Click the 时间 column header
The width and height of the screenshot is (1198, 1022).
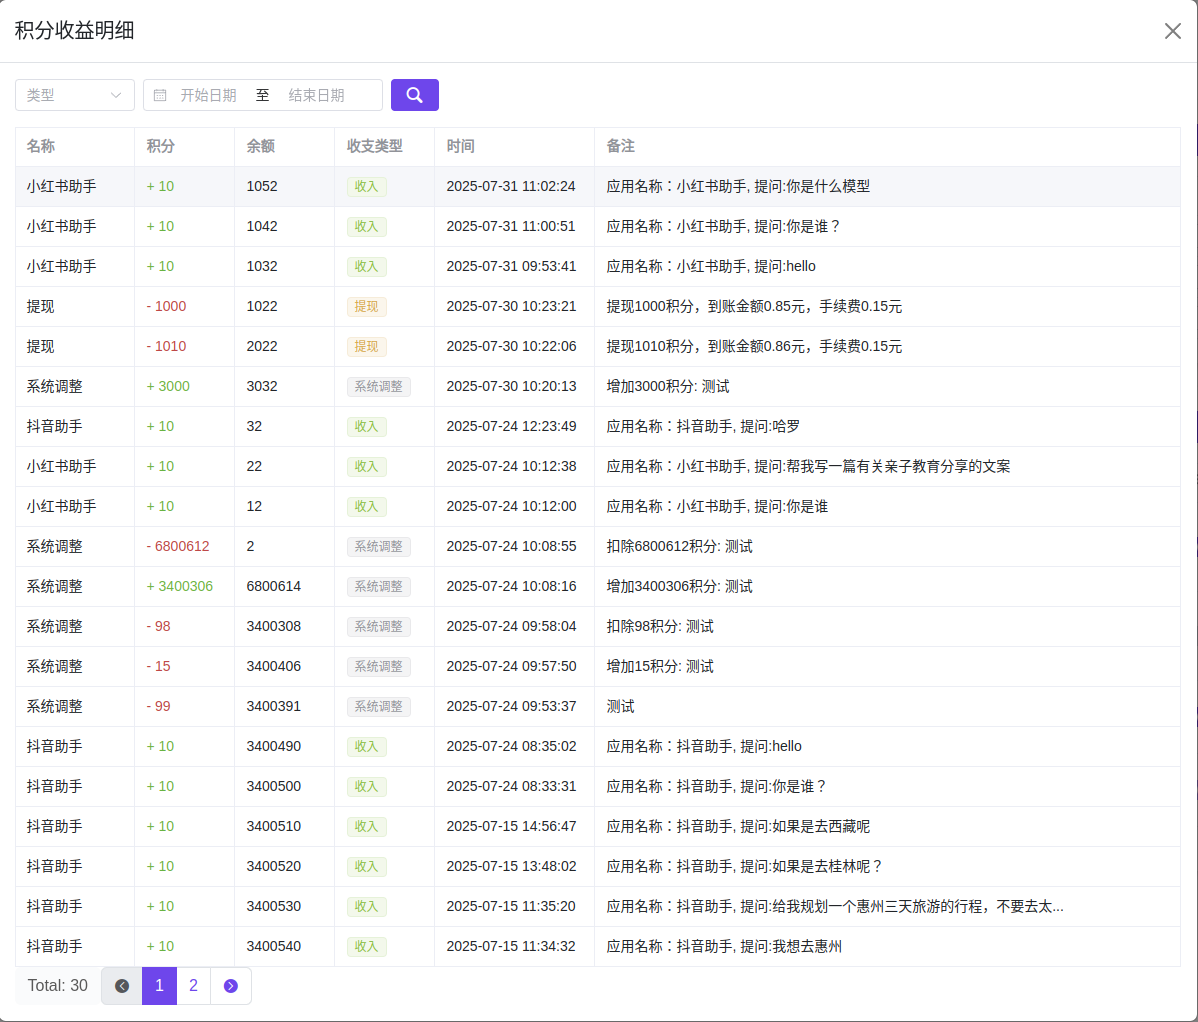point(461,146)
